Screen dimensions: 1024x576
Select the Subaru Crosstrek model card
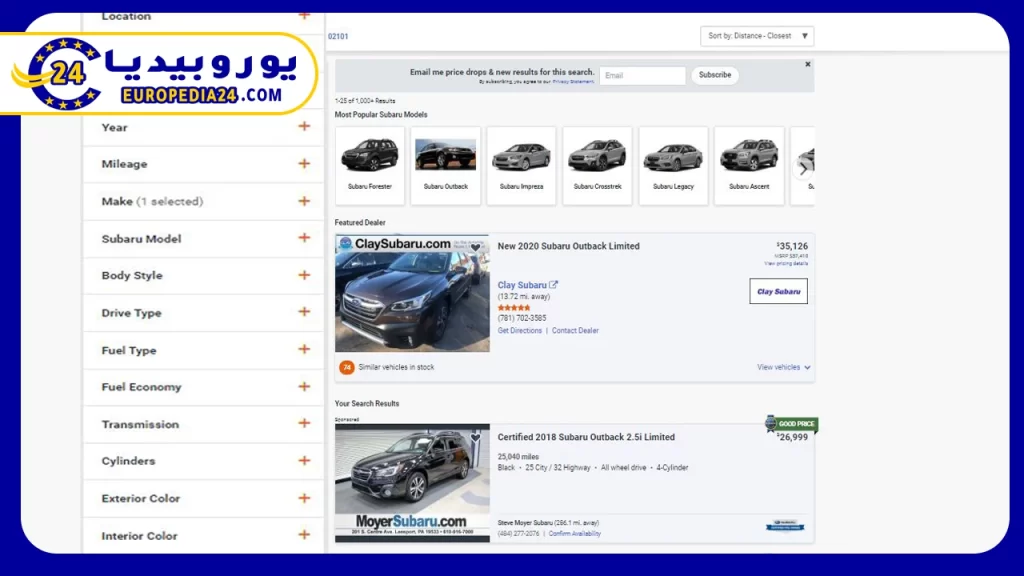pyautogui.click(x=597, y=166)
